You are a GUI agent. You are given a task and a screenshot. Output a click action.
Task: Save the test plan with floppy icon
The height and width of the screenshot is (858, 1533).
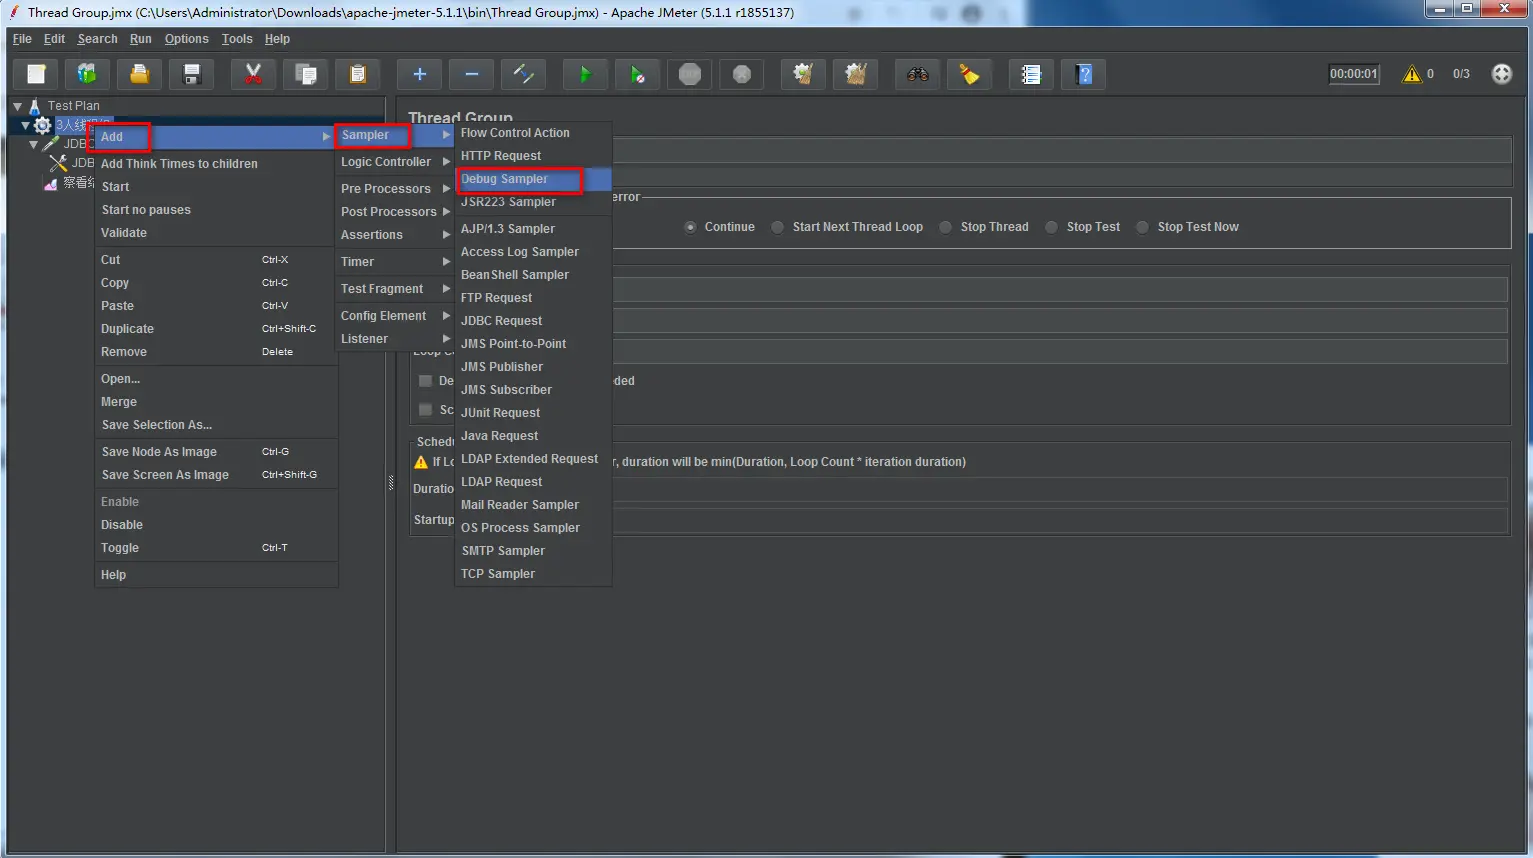pyautogui.click(x=192, y=74)
